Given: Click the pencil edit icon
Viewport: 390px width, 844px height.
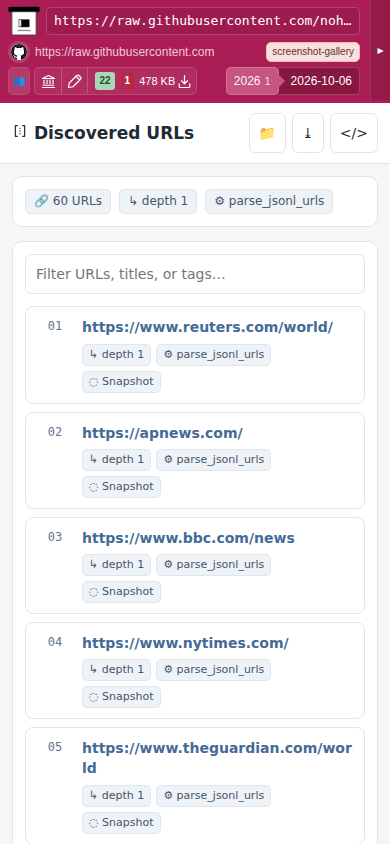Looking at the screenshot, I should (75, 81).
